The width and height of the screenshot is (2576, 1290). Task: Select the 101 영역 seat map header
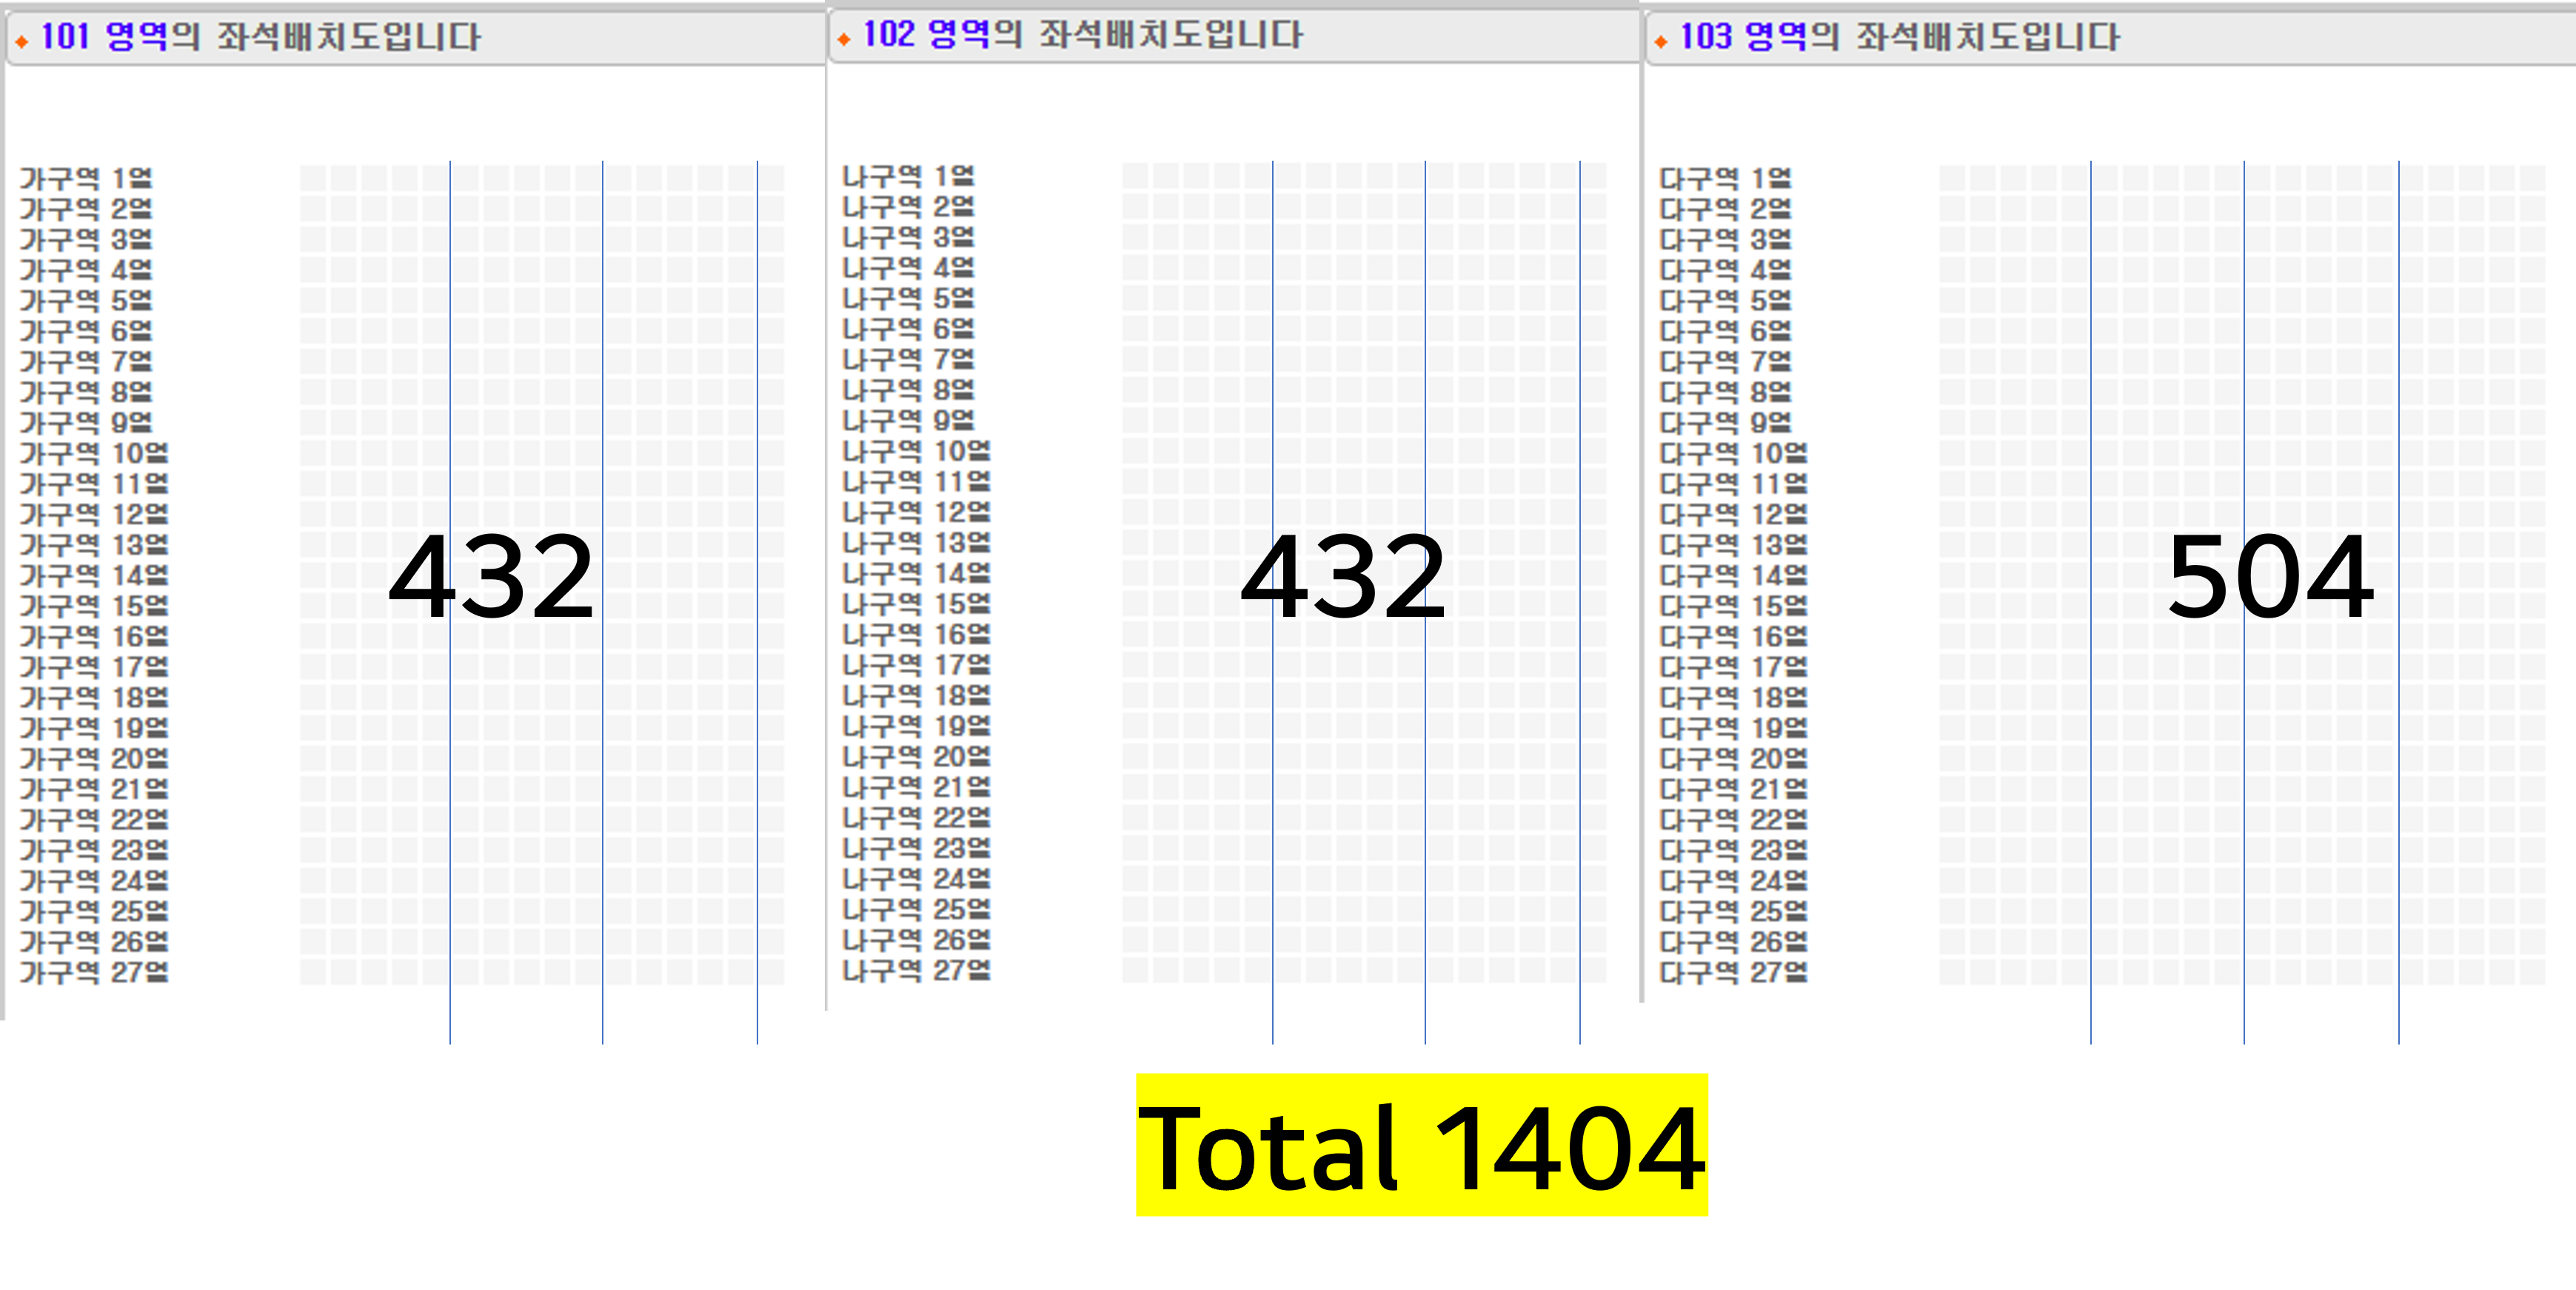(x=260, y=38)
